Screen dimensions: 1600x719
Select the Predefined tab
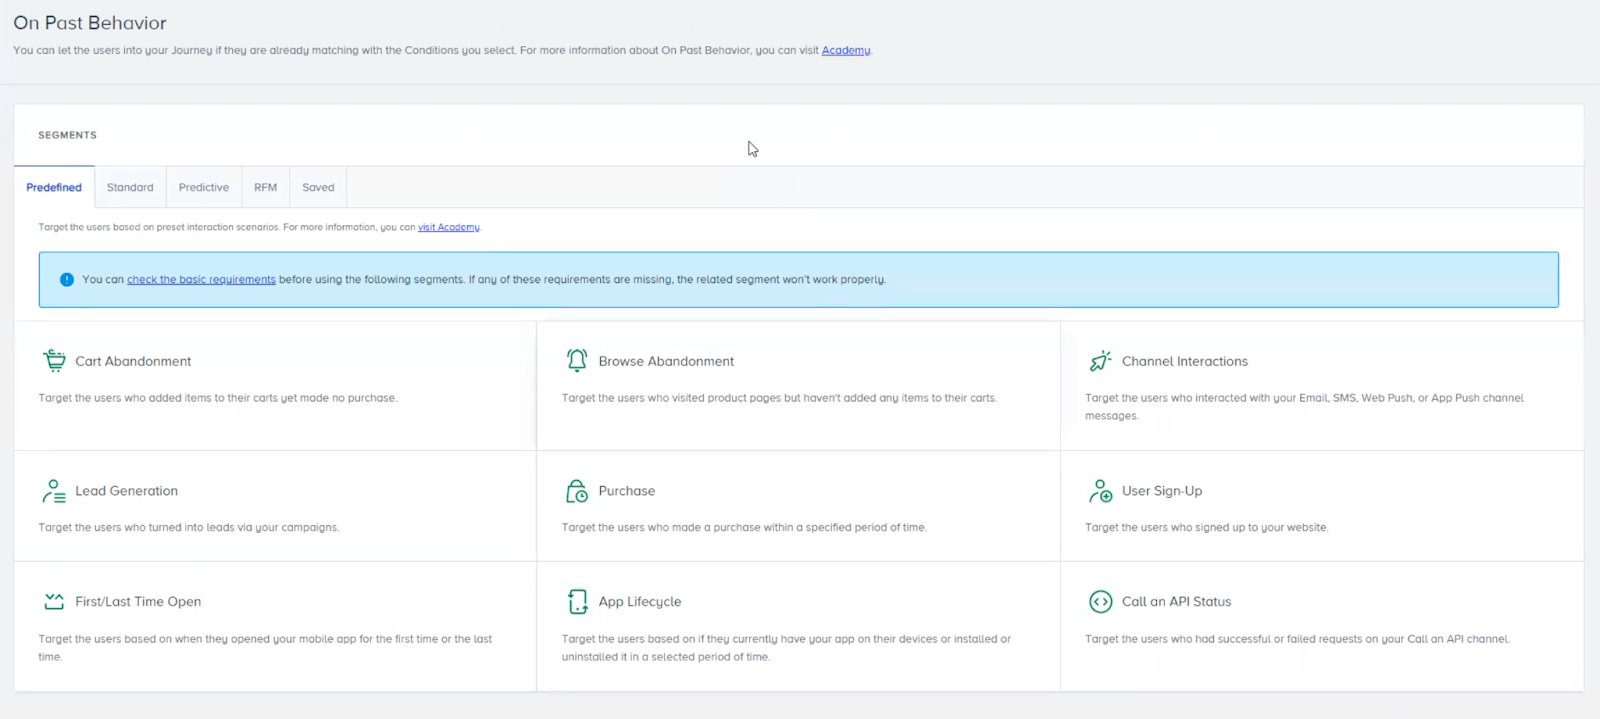pyautogui.click(x=54, y=187)
